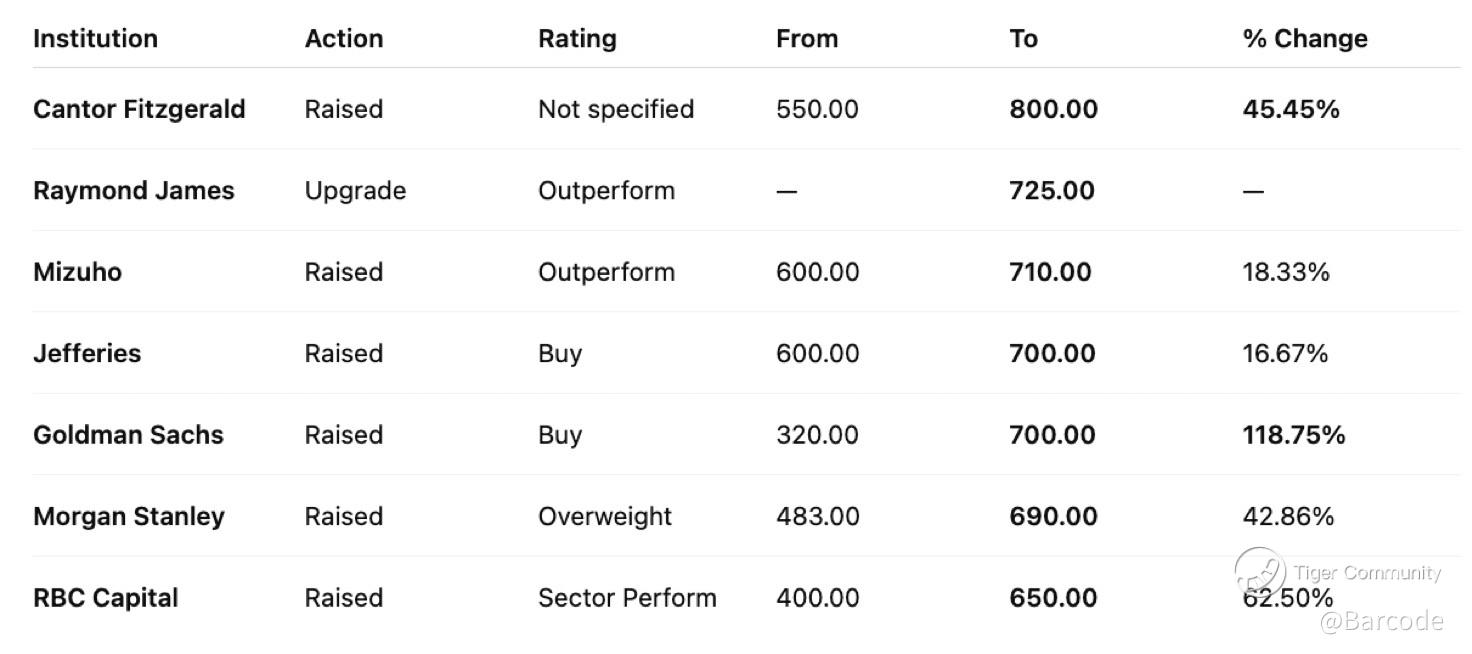Click the Rating column header
1472x654 pixels.
point(577,38)
